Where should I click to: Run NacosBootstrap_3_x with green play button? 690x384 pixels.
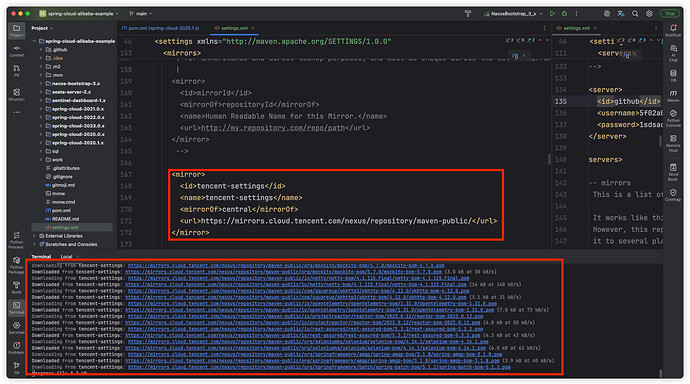[x=552, y=14]
